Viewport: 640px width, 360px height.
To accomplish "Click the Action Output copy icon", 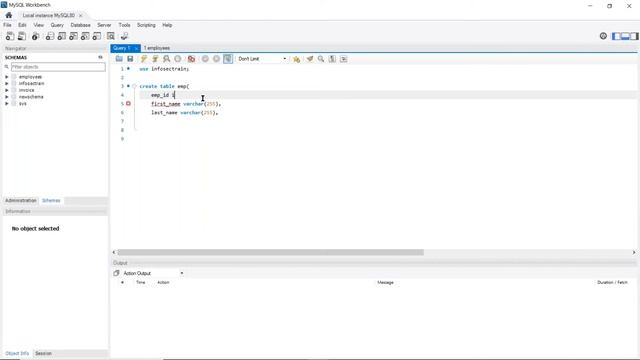I will pyautogui.click(x=116, y=273).
